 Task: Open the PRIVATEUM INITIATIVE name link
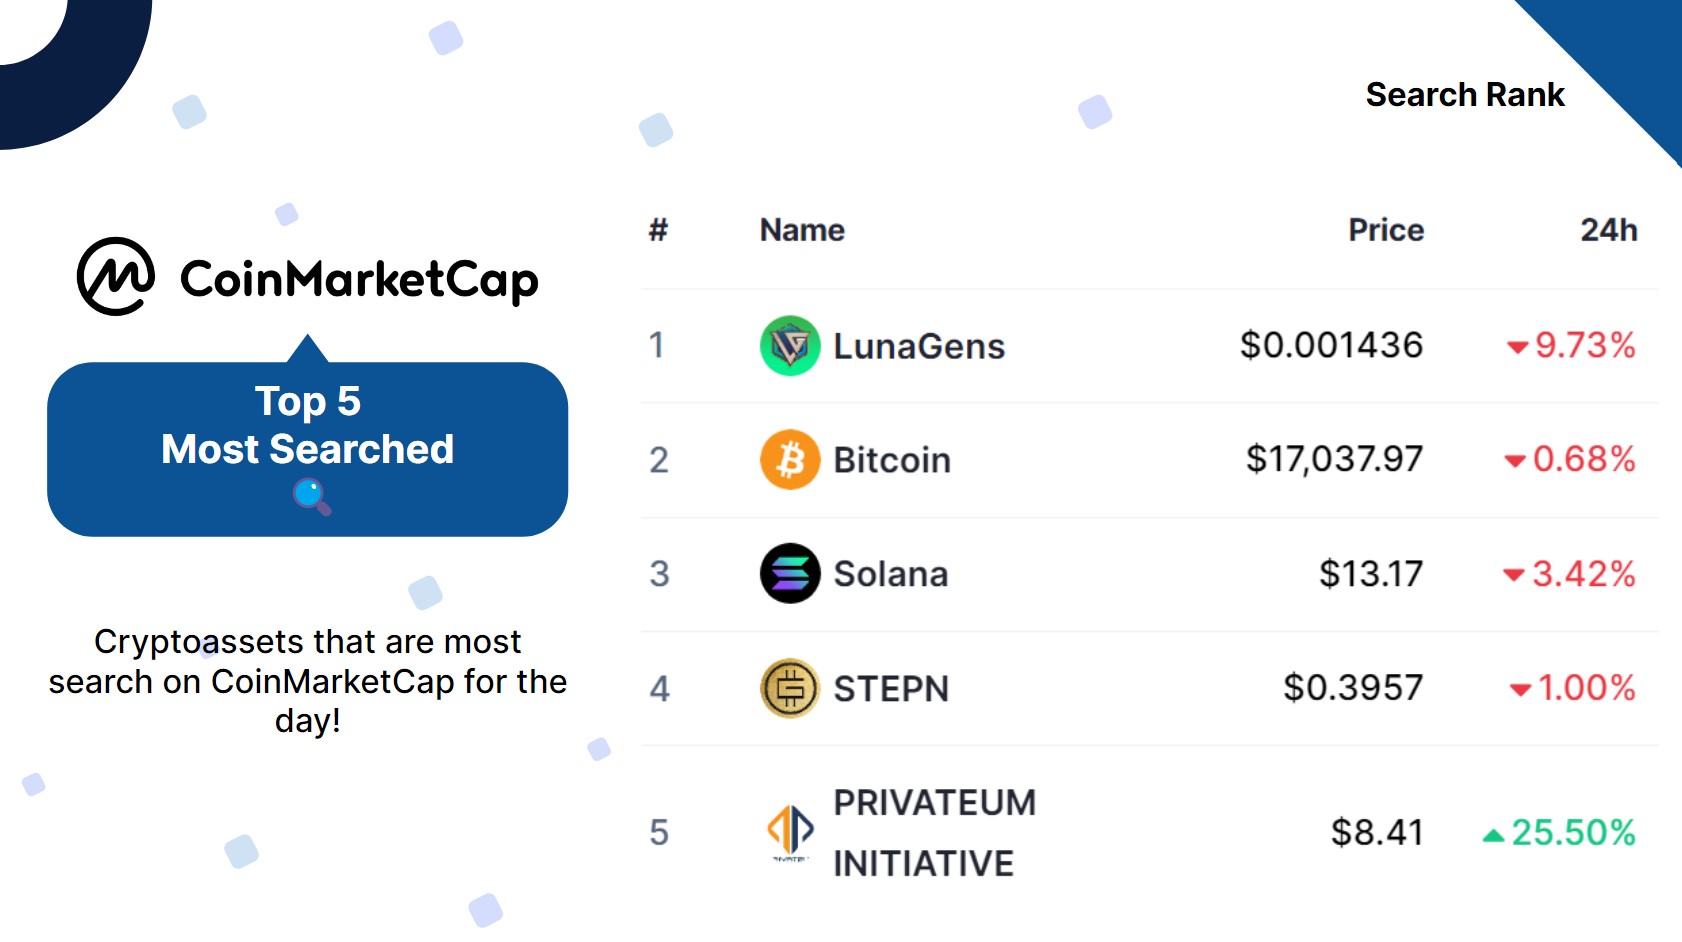point(934,832)
